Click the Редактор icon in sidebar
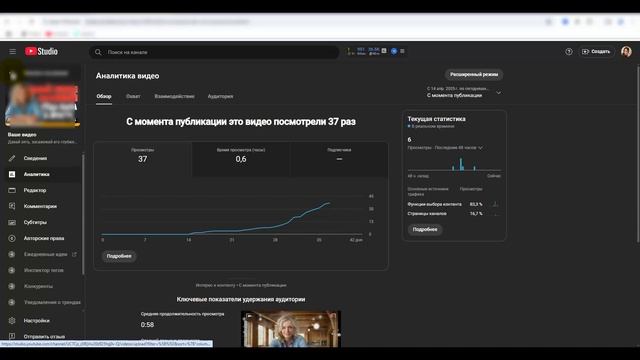Viewport: 640px width, 360px height. [12, 190]
